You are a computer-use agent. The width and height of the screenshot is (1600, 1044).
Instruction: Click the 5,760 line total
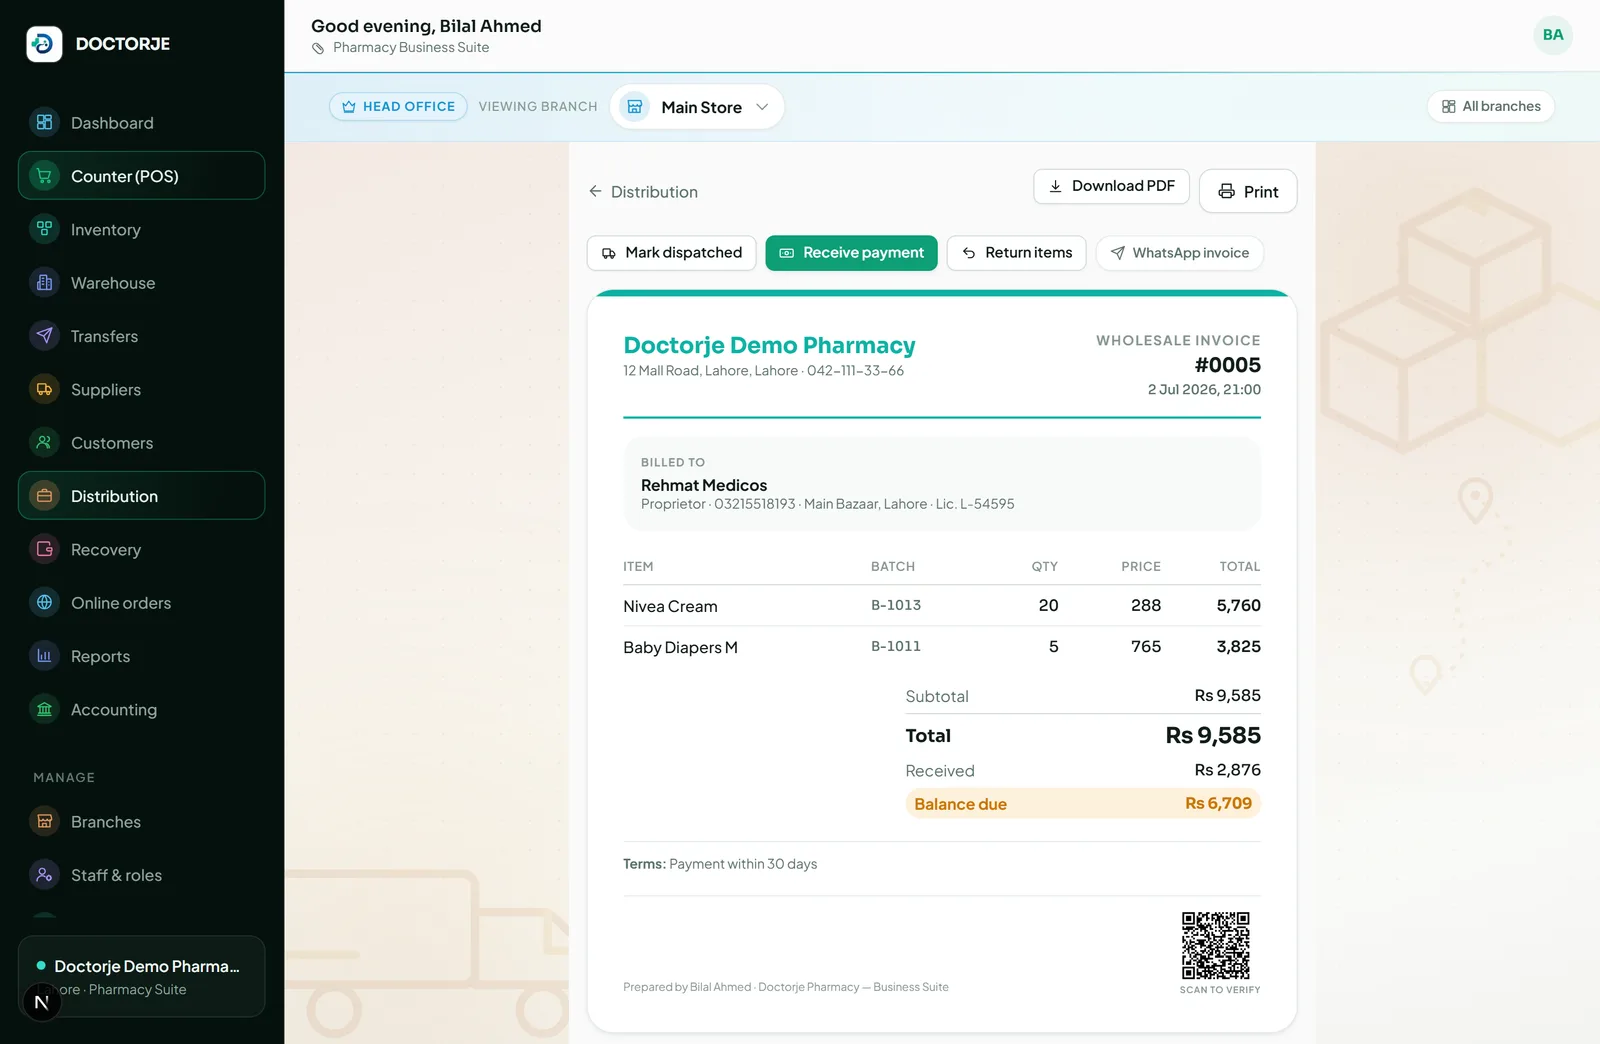(x=1239, y=605)
